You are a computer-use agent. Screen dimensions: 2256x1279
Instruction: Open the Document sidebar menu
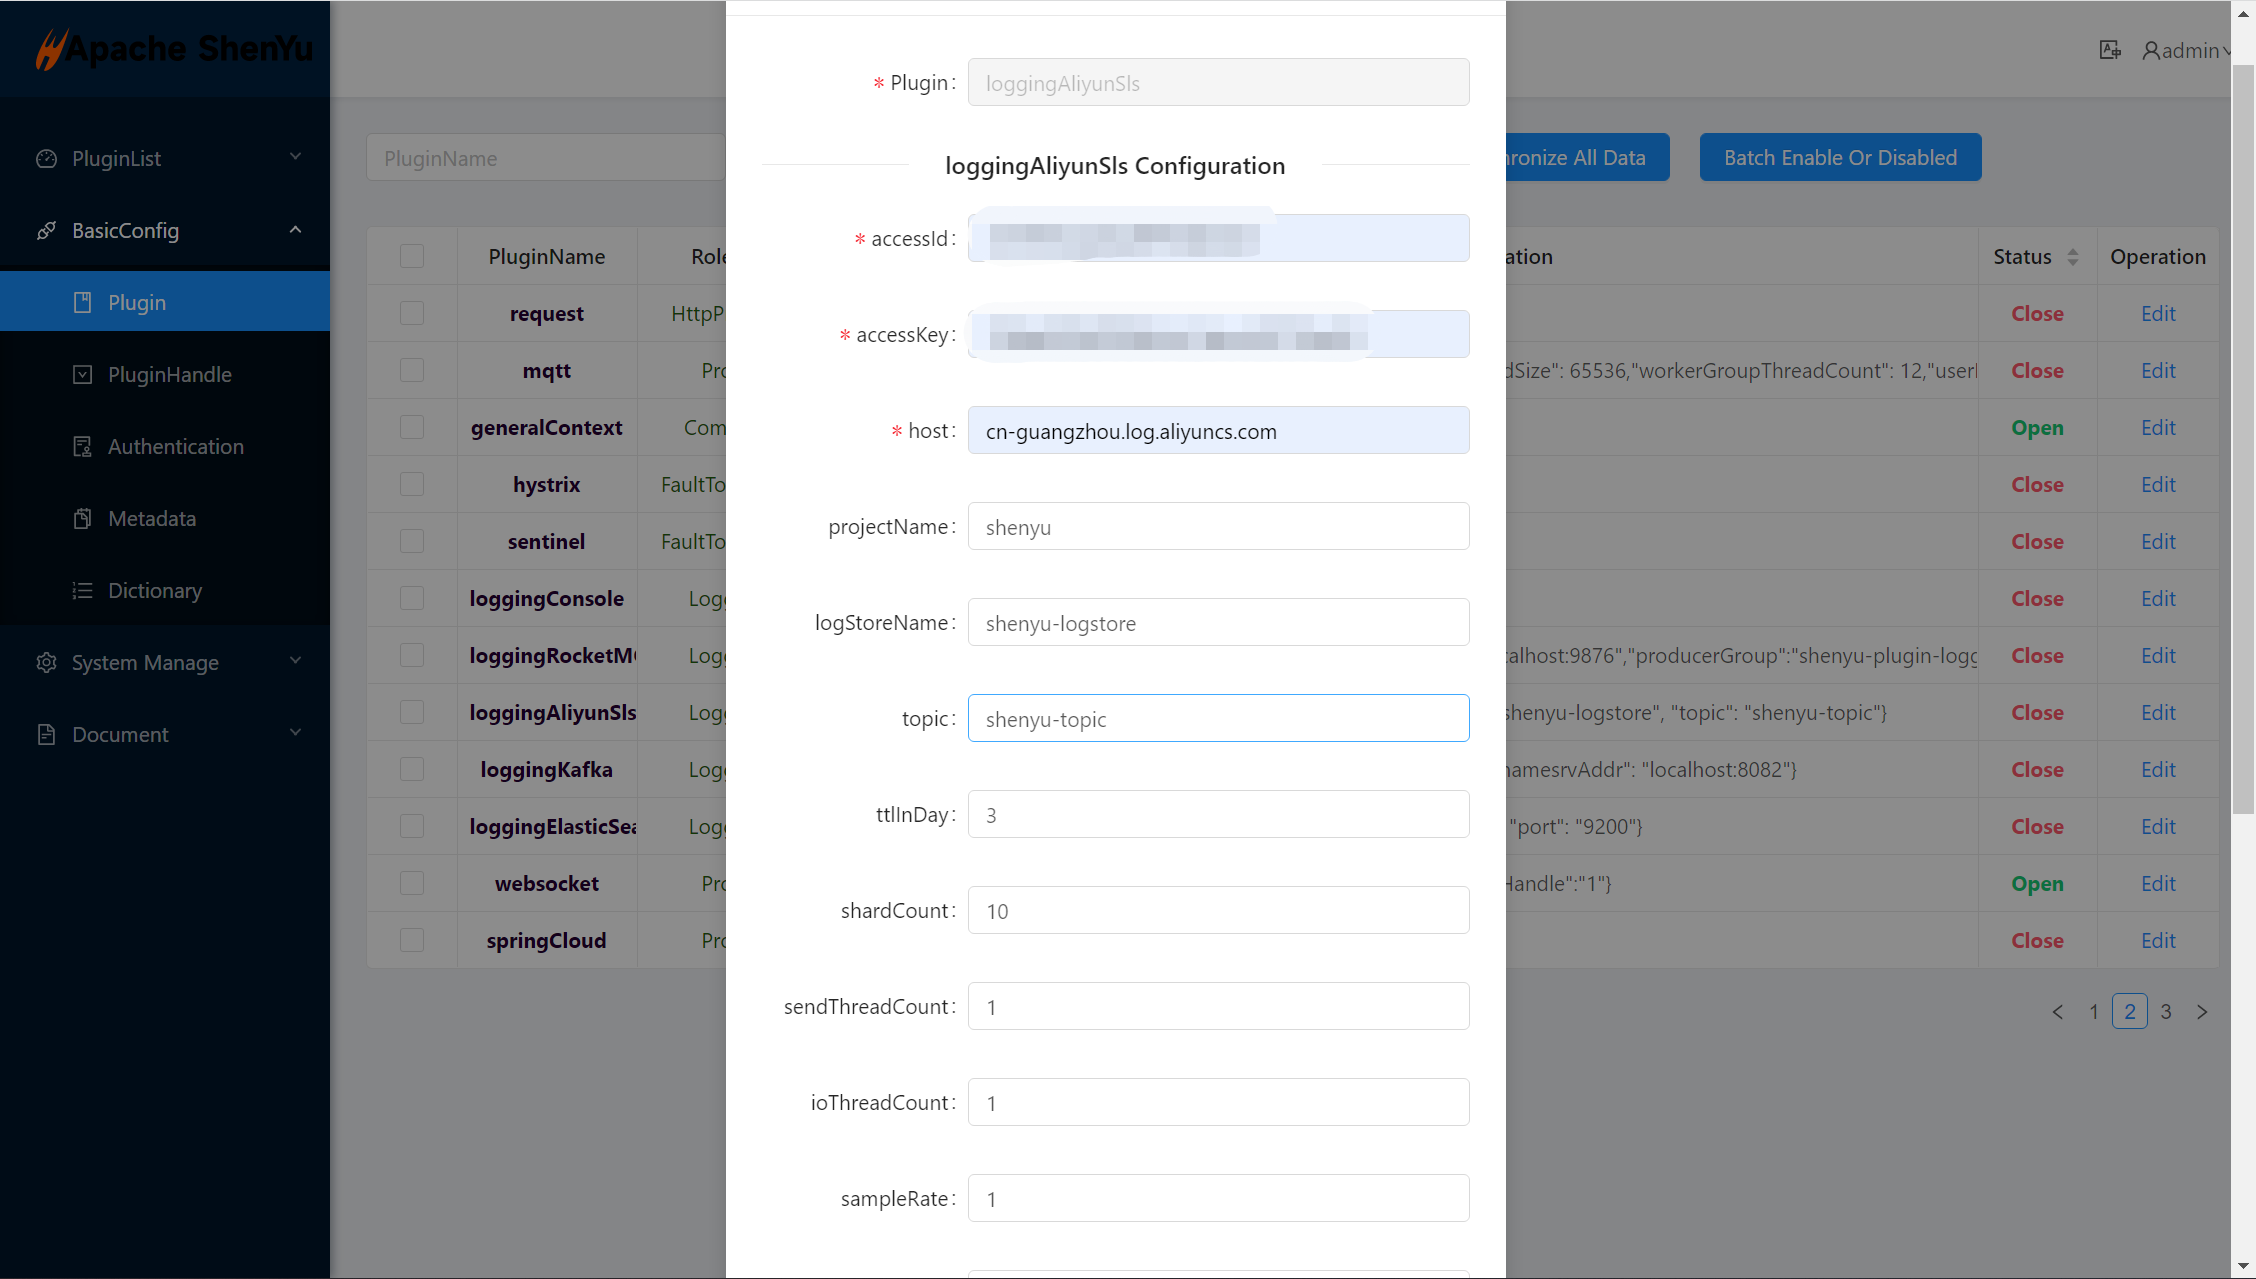click(x=120, y=735)
